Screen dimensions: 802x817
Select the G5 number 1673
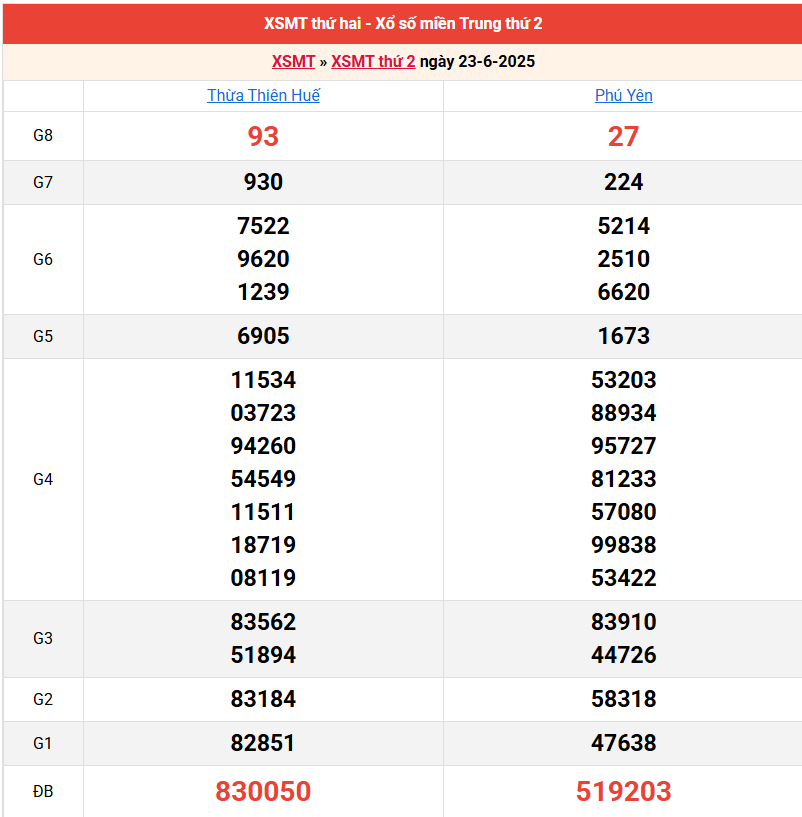point(623,336)
